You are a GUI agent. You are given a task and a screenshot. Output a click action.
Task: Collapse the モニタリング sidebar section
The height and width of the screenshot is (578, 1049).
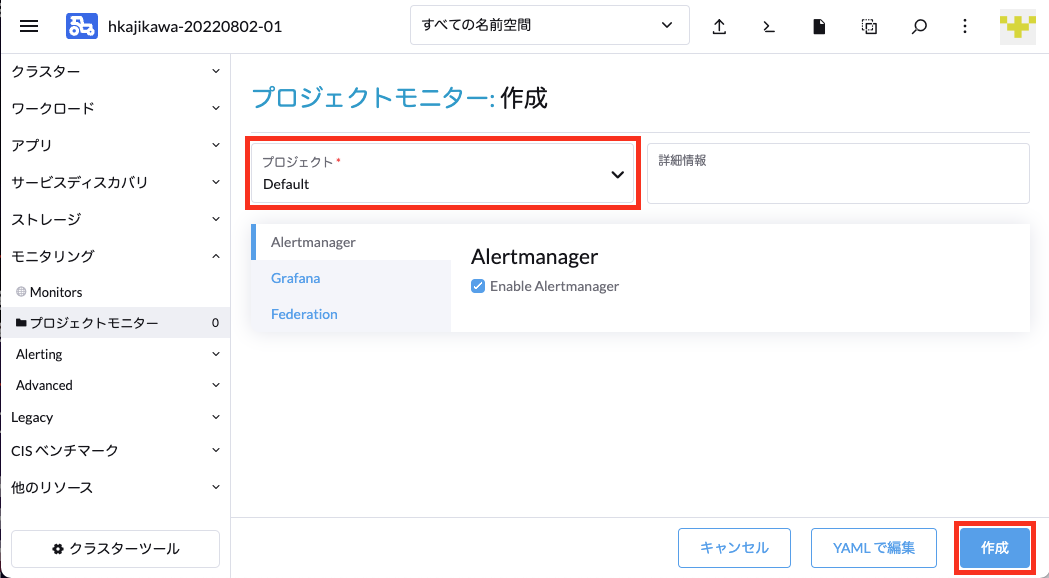pos(115,256)
